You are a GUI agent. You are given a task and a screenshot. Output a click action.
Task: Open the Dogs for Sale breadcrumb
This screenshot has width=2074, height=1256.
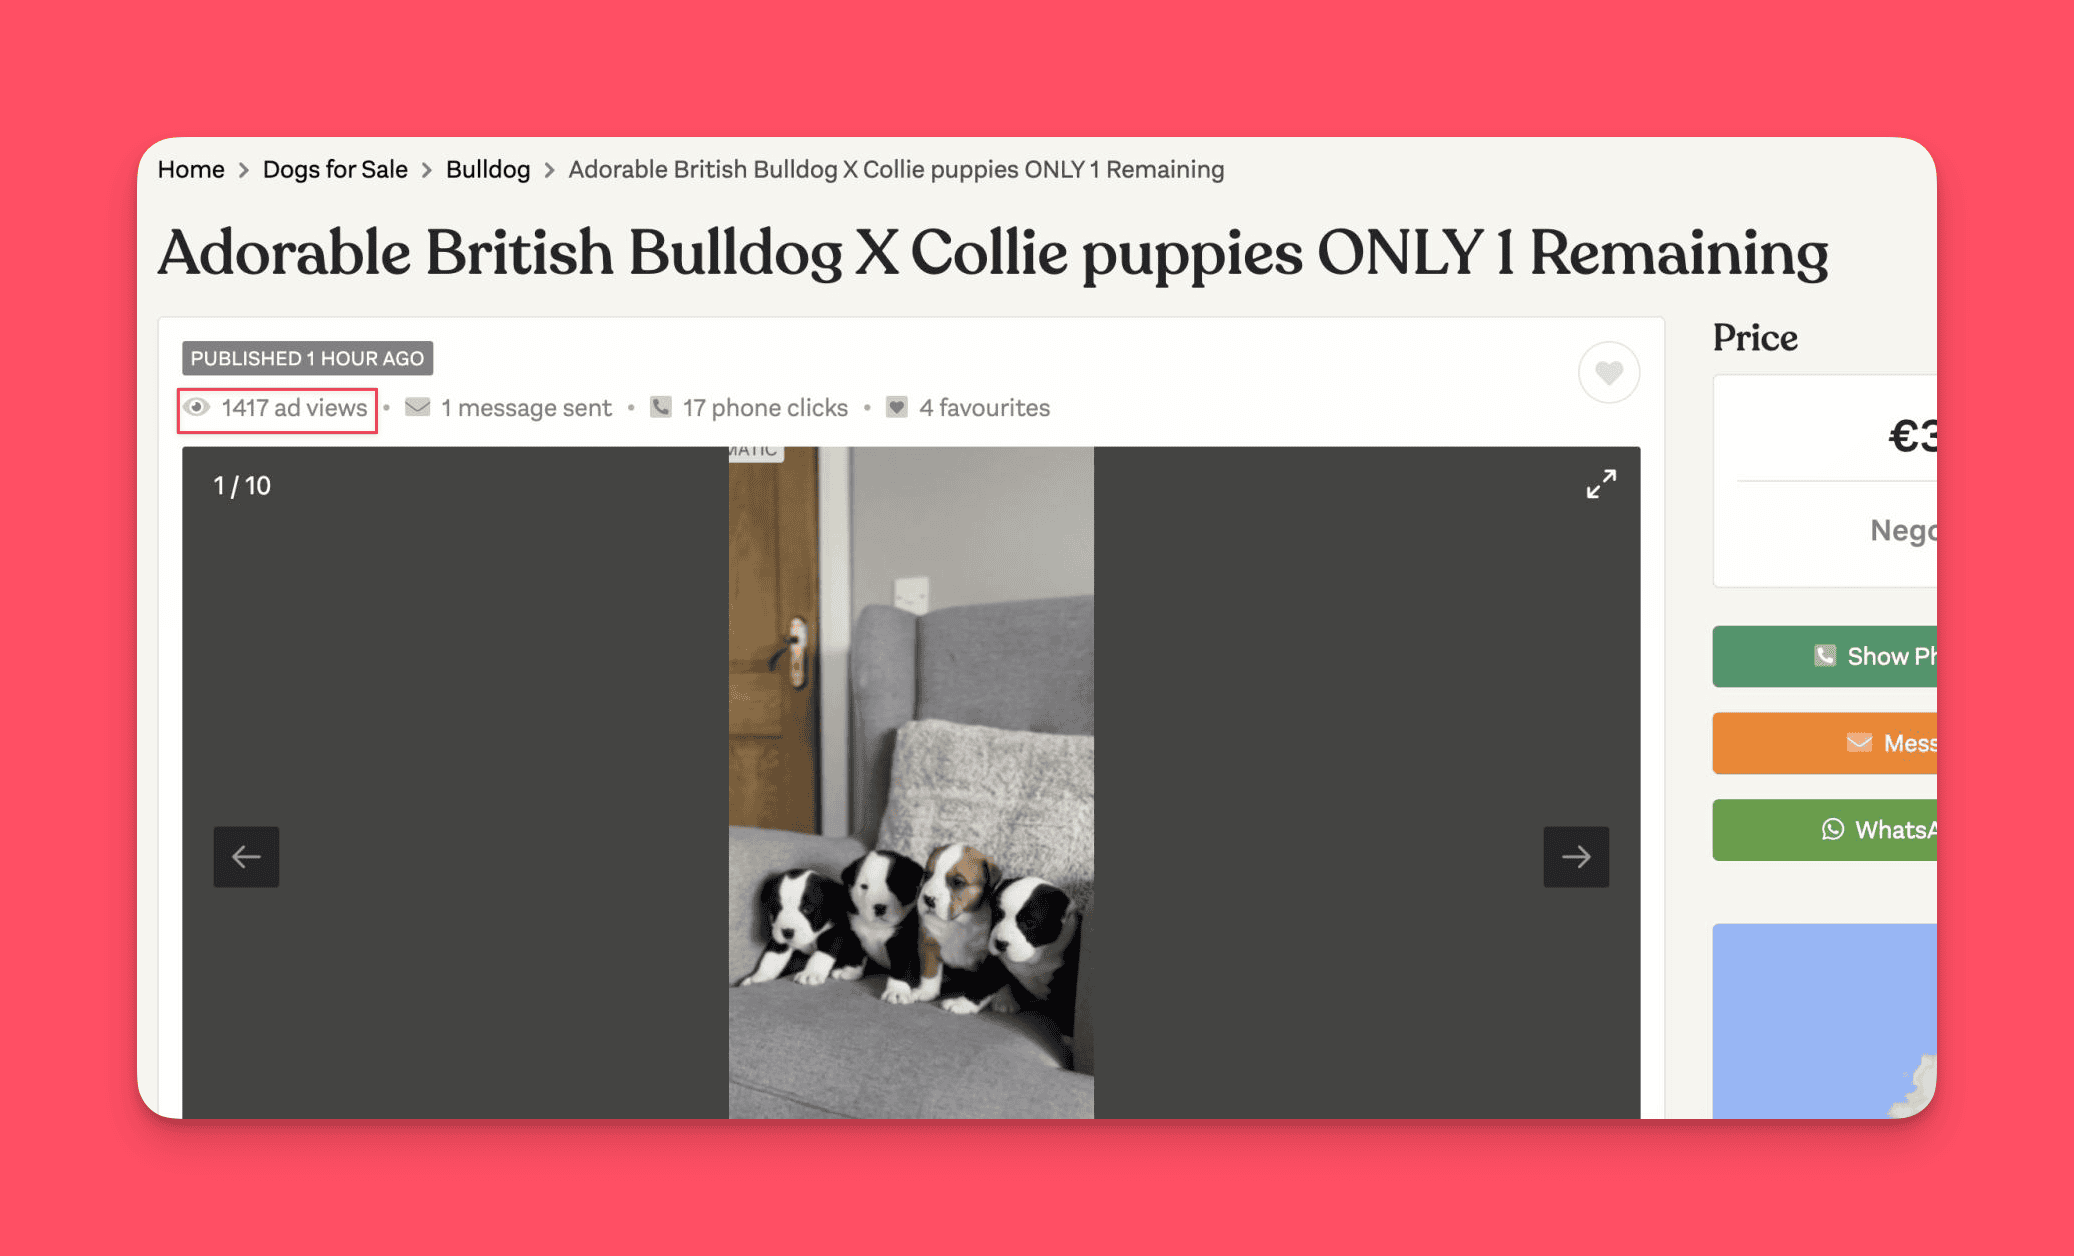(x=335, y=170)
